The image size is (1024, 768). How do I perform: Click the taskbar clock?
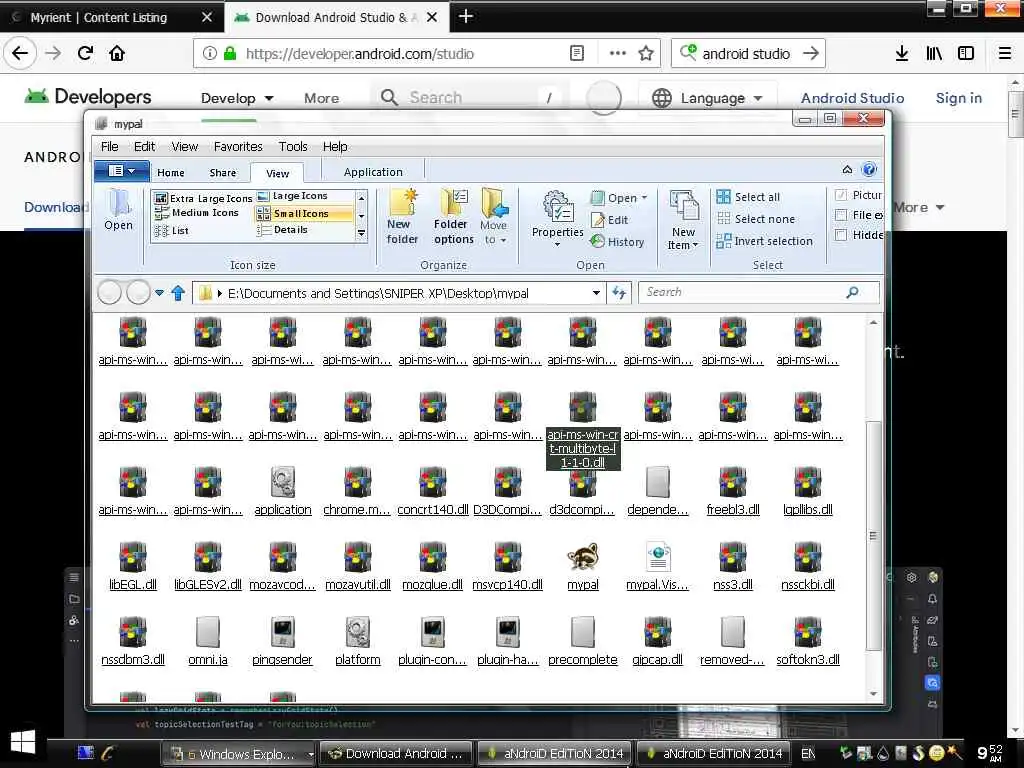(x=989, y=753)
